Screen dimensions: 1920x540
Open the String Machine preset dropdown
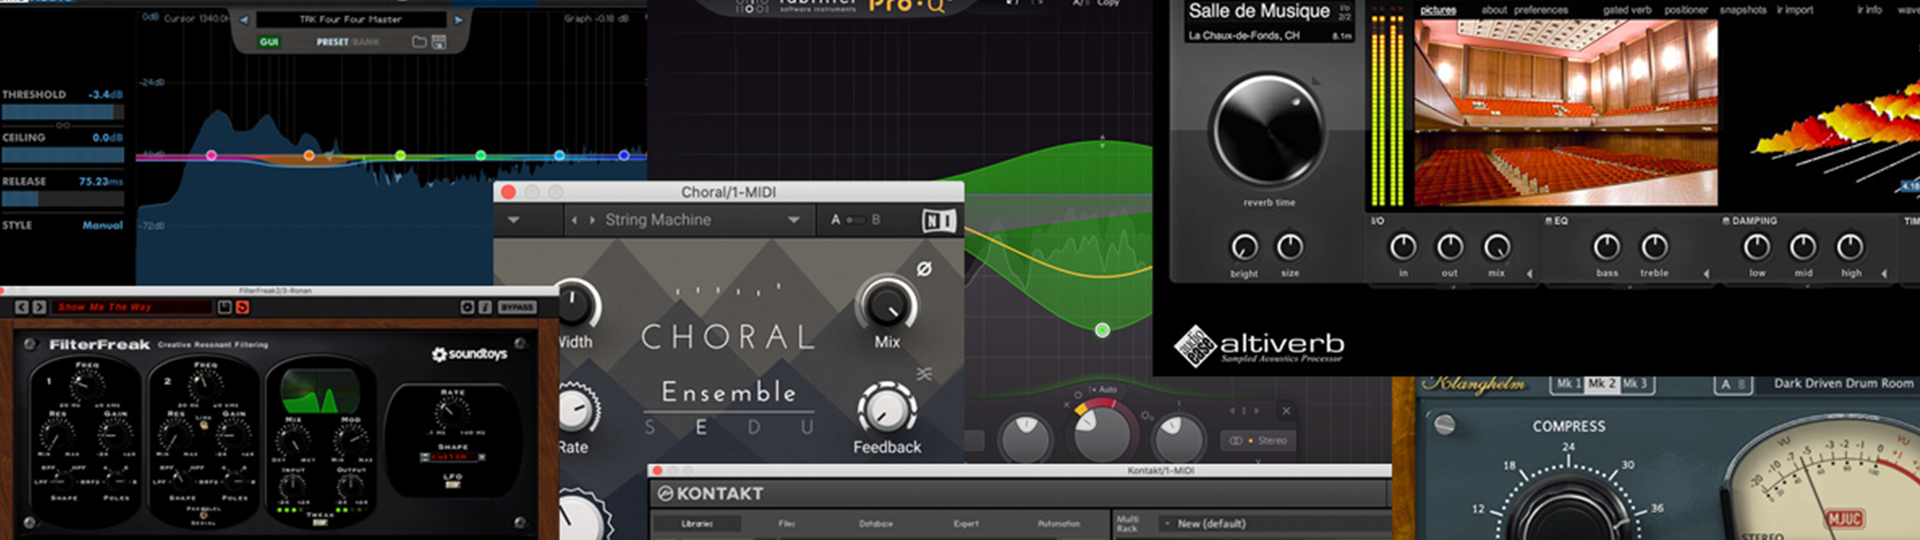coord(793,220)
